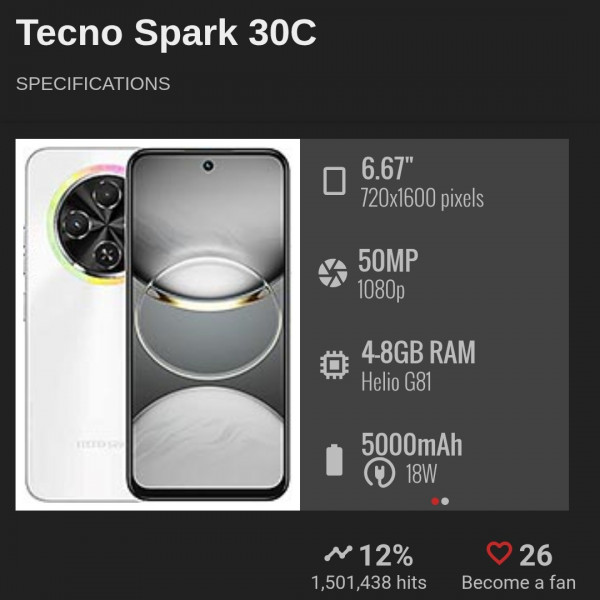
Task: Click the popularity trend arrow icon
Action: coord(338,553)
